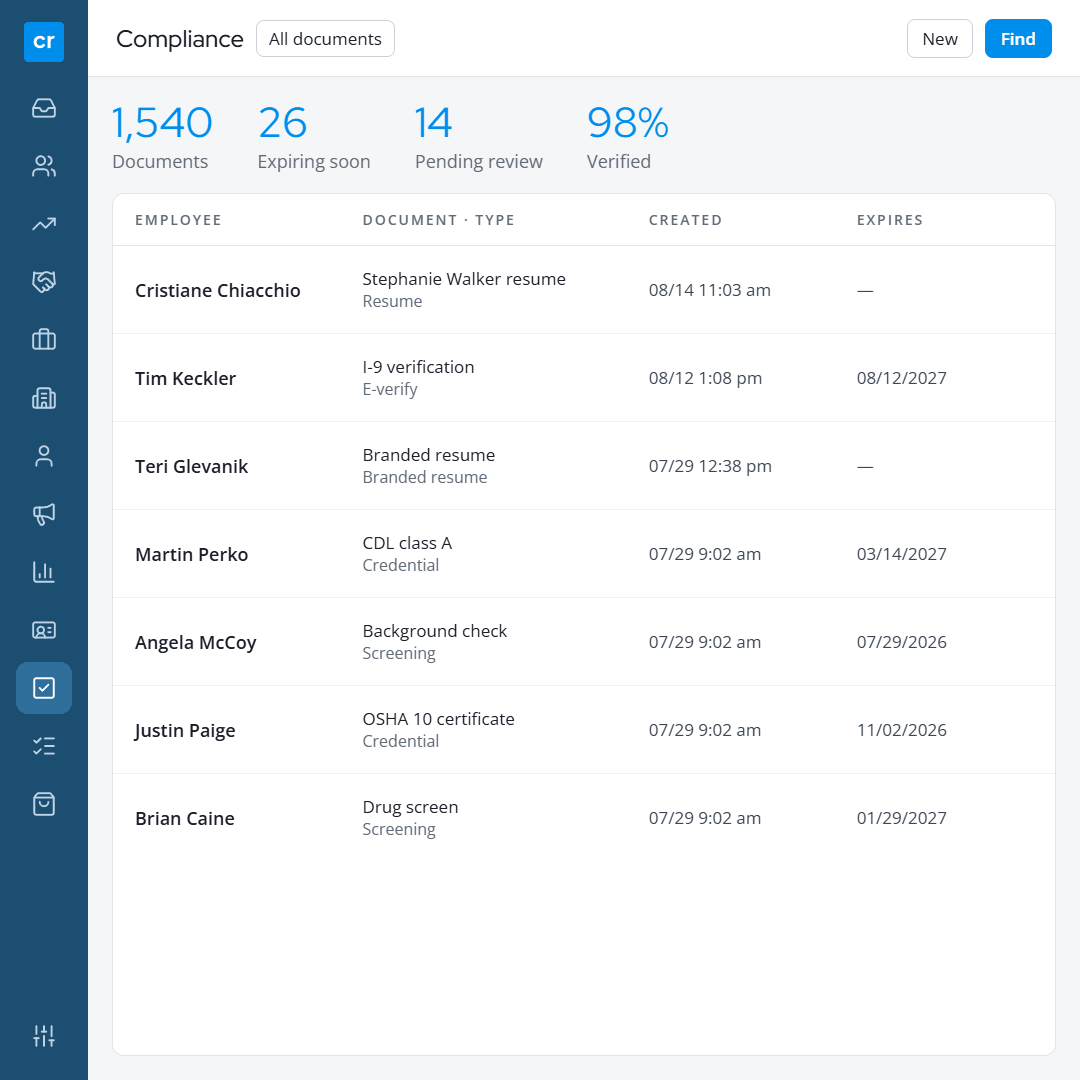
Task: Click the 1,540 Documents stat
Action: pos(162,137)
